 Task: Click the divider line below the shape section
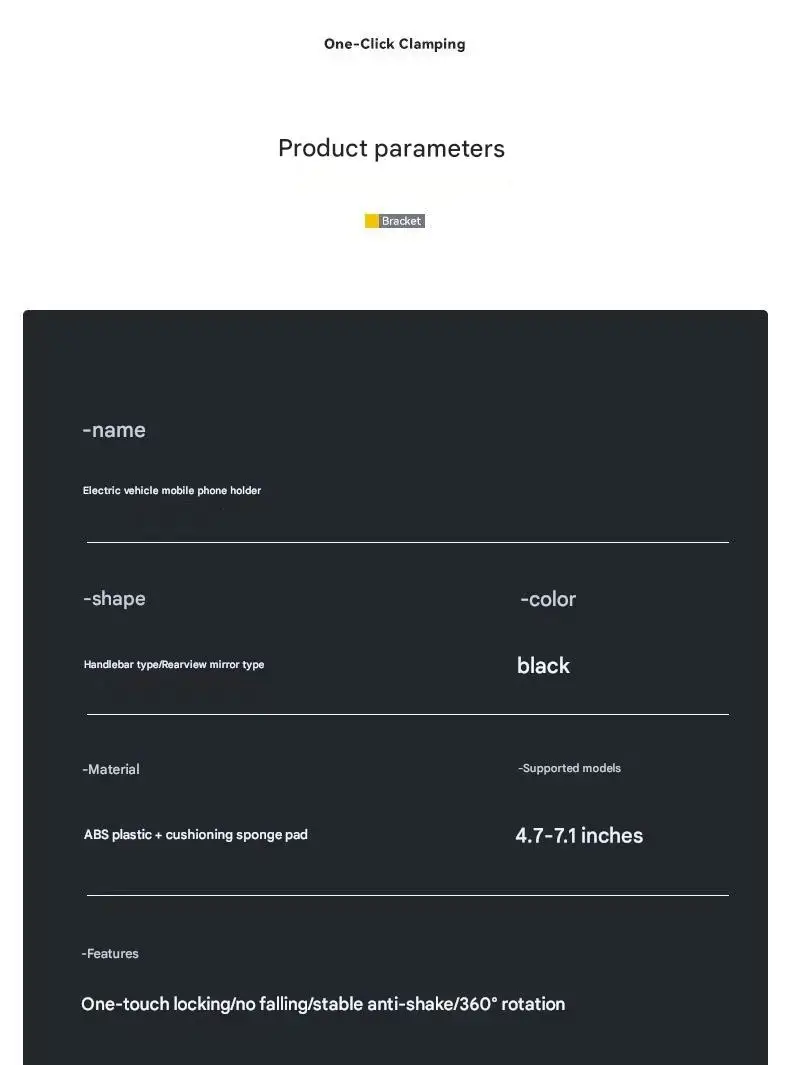click(x=407, y=714)
